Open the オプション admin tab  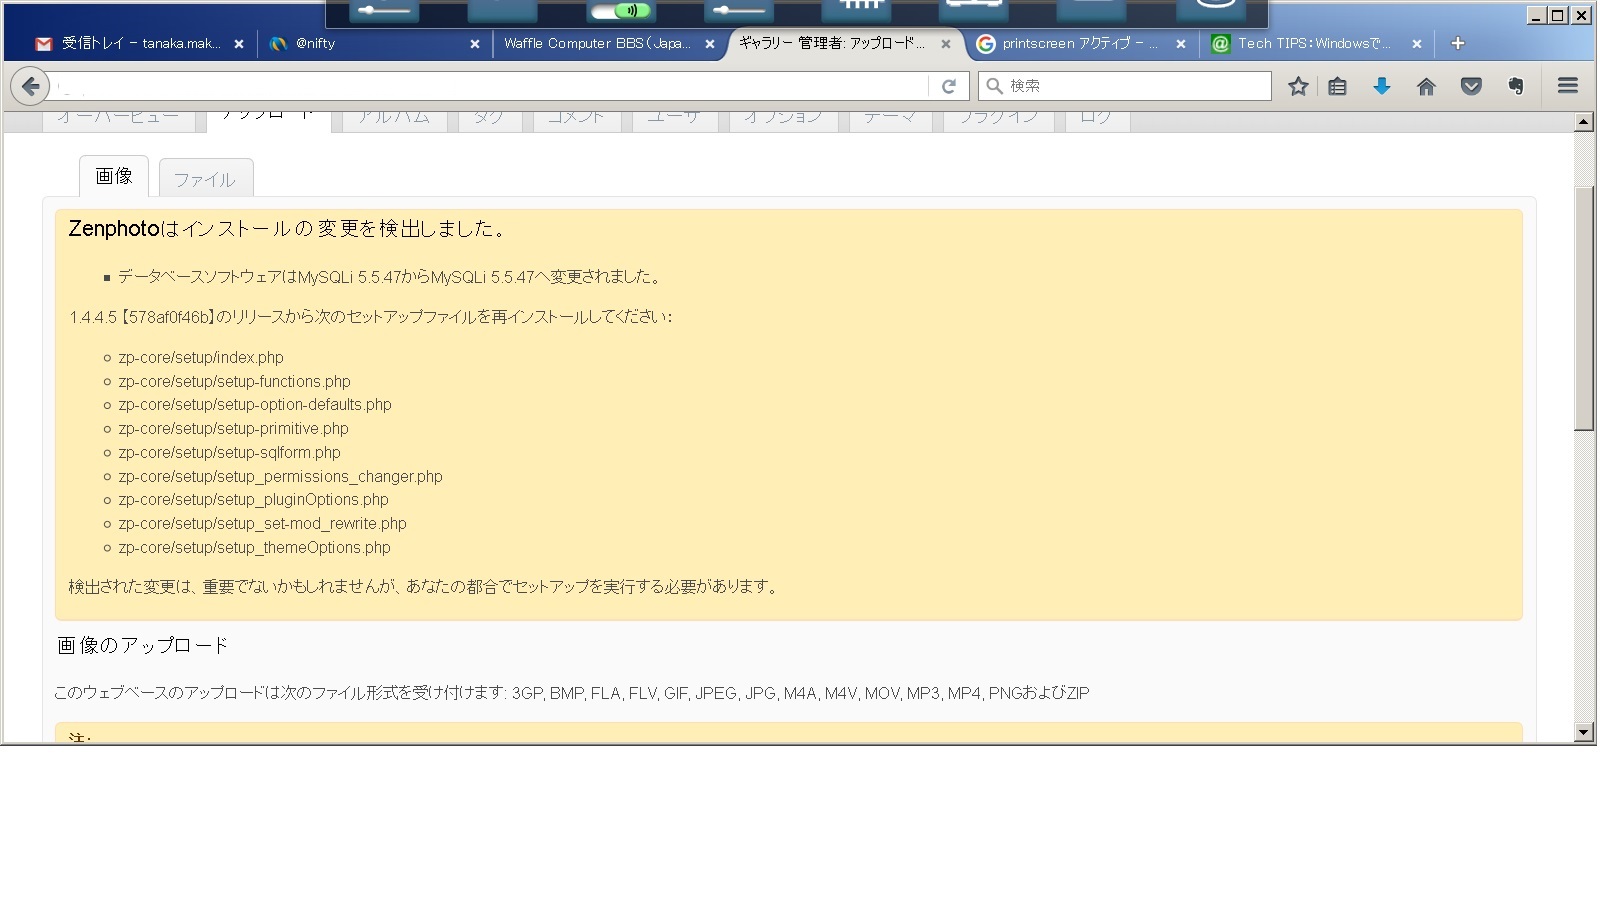(782, 120)
